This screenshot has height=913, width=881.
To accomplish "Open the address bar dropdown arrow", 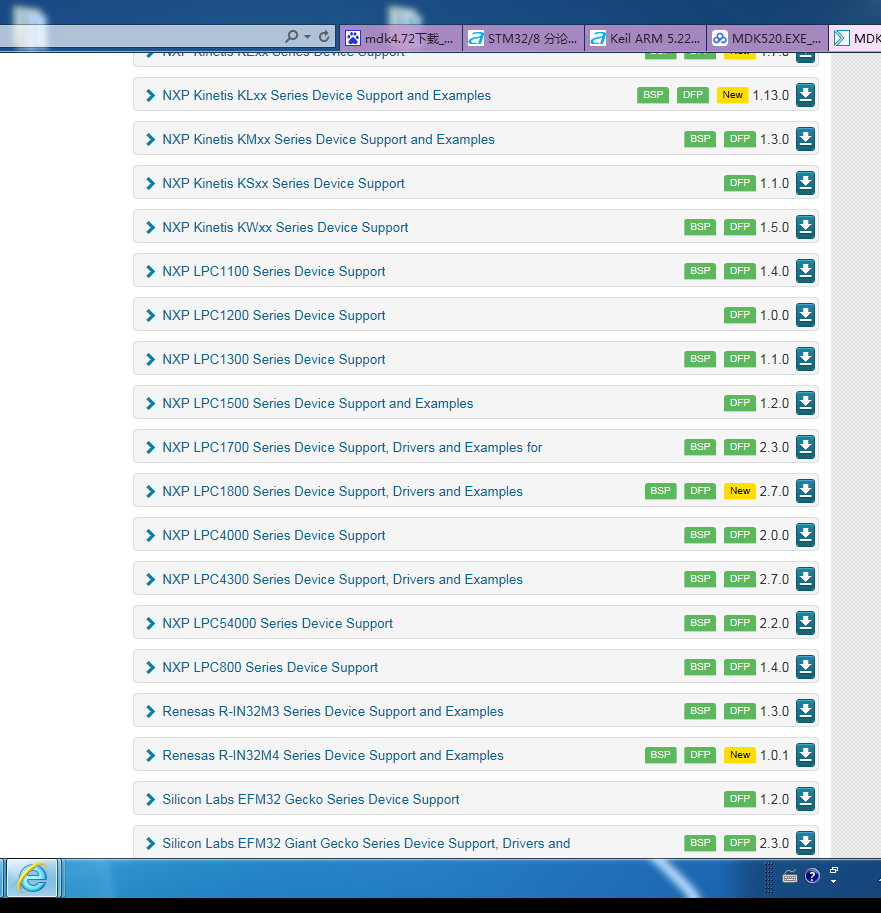I will pyautogui.click(x=307, y=37).
